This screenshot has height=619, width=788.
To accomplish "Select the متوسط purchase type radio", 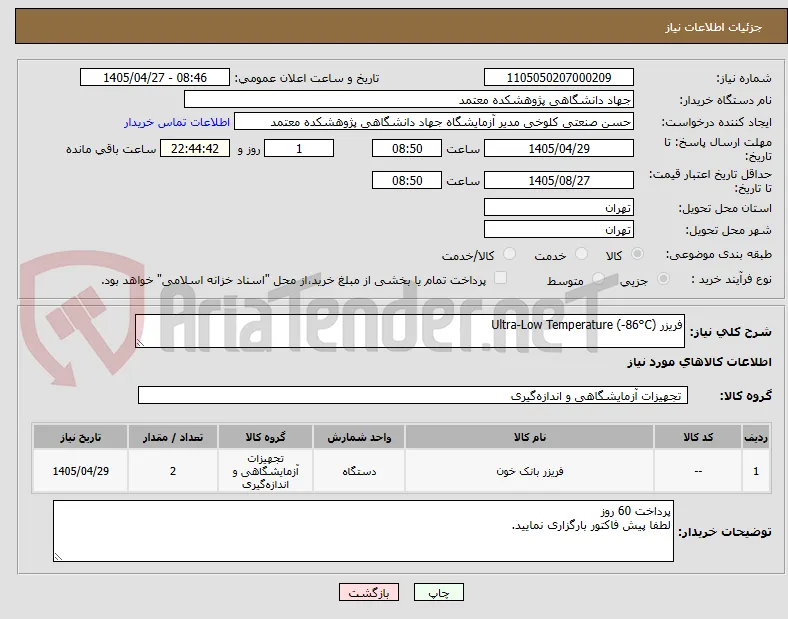I will tap(598, 279).
